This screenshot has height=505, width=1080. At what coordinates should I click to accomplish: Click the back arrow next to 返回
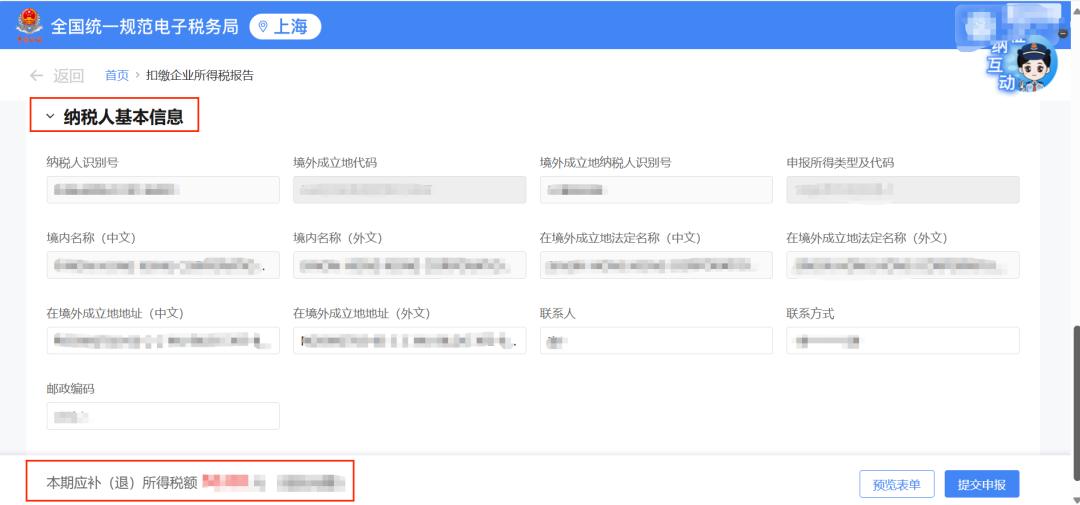click(x=37, y=75)
